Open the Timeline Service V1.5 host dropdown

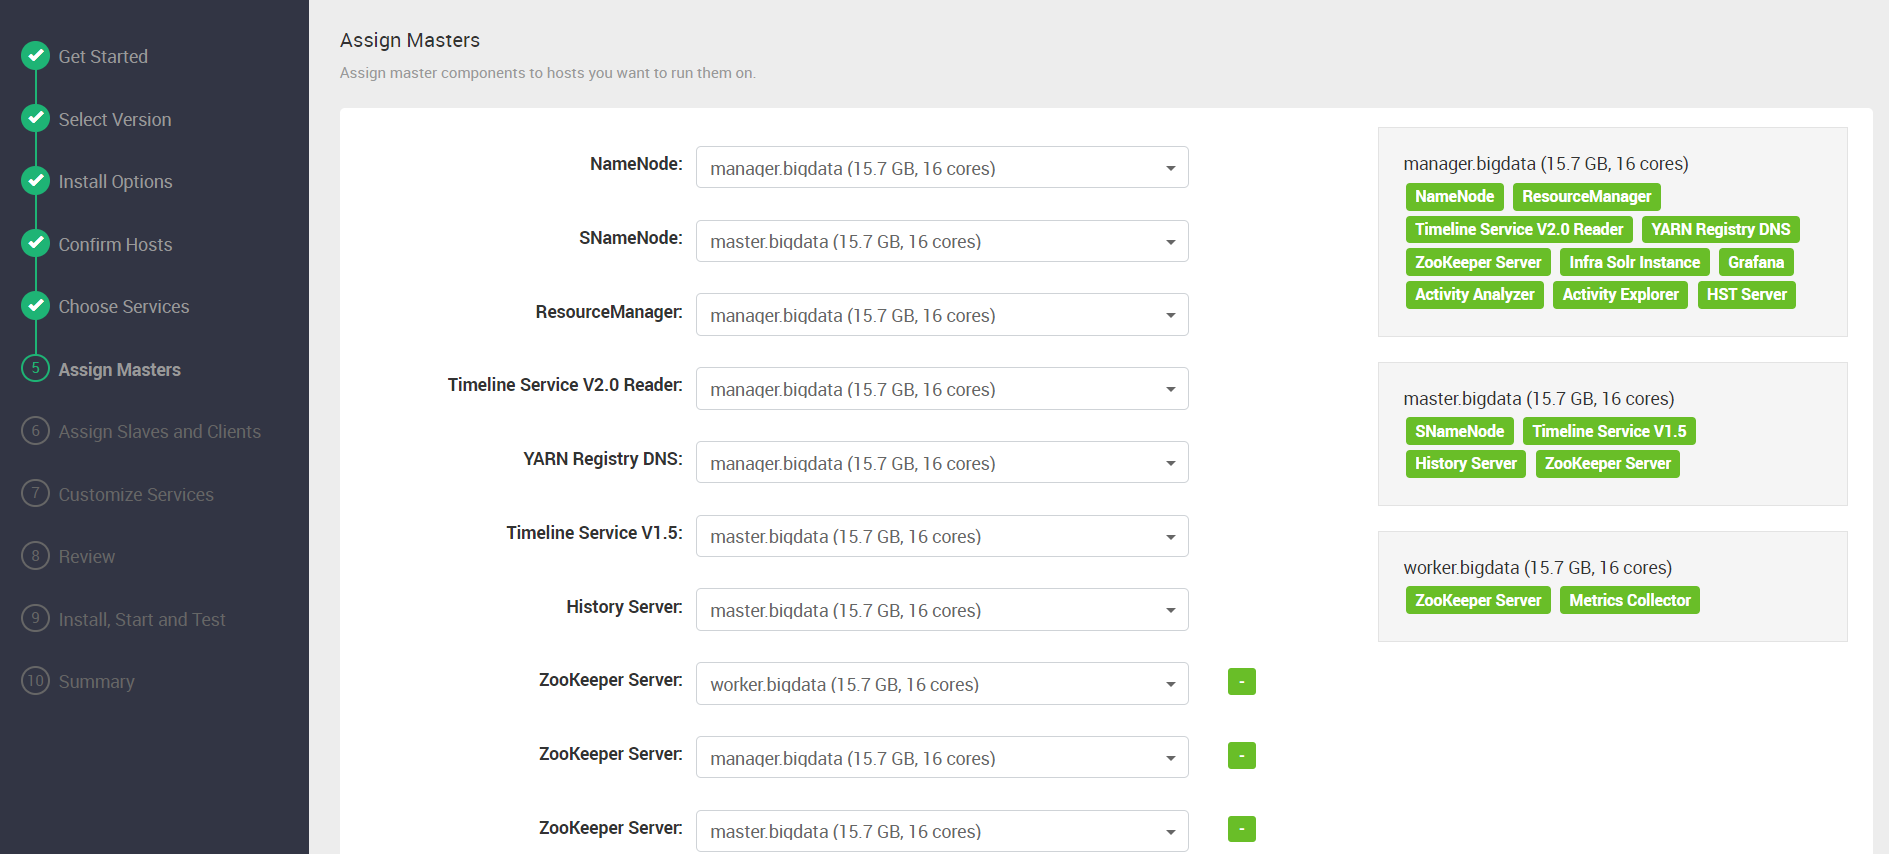click(942, 536)
